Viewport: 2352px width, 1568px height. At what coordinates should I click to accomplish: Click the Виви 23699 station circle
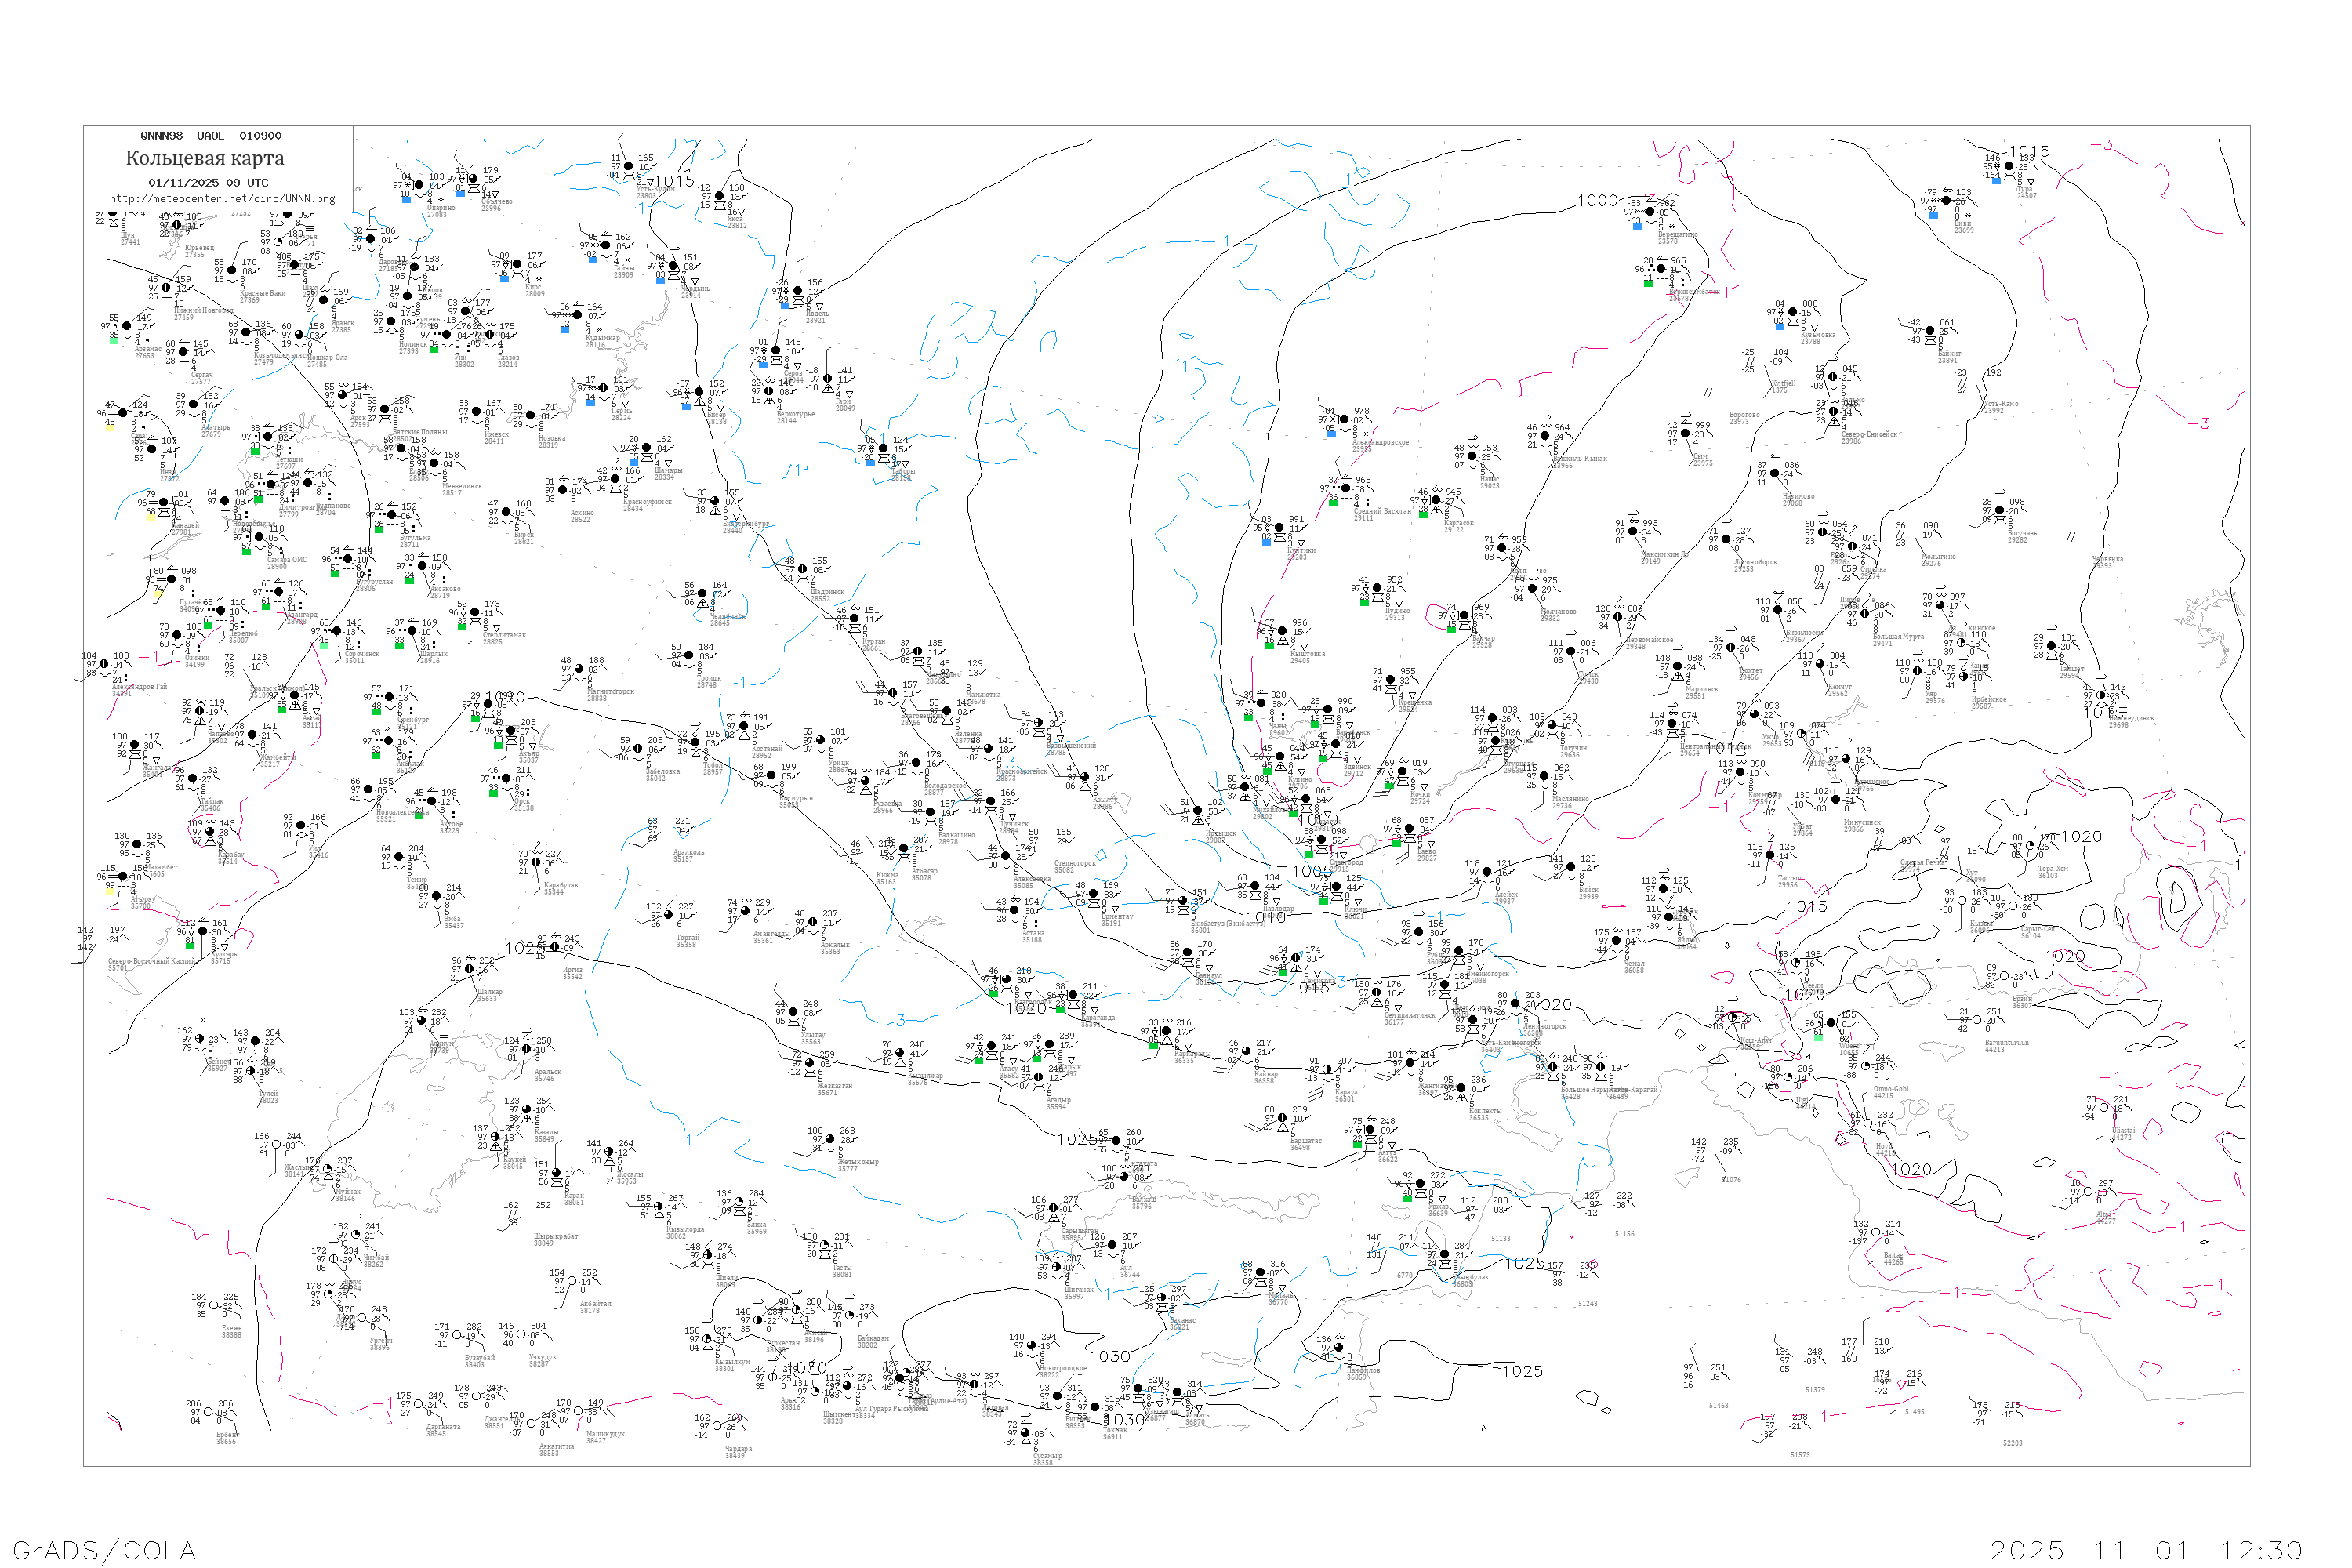point(1947,201)
